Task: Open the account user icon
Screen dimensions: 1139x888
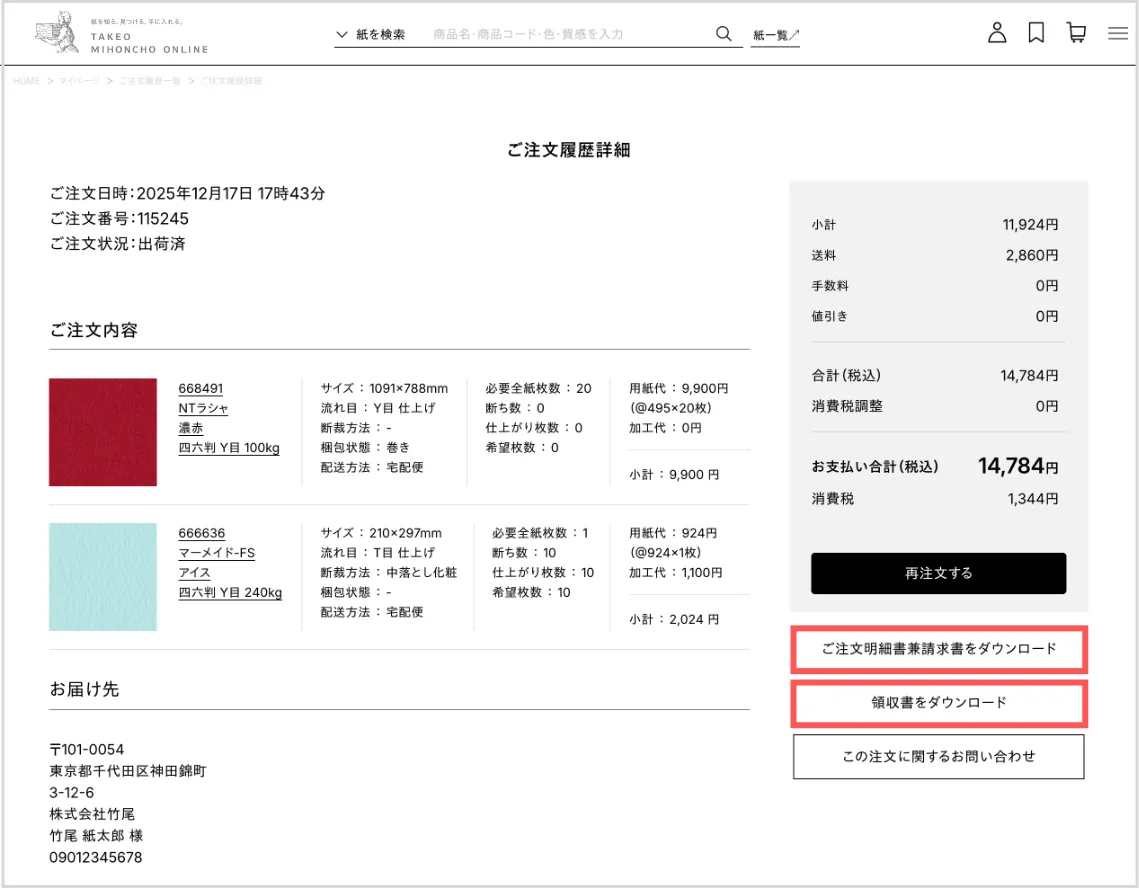Action: tap(996, 33)
